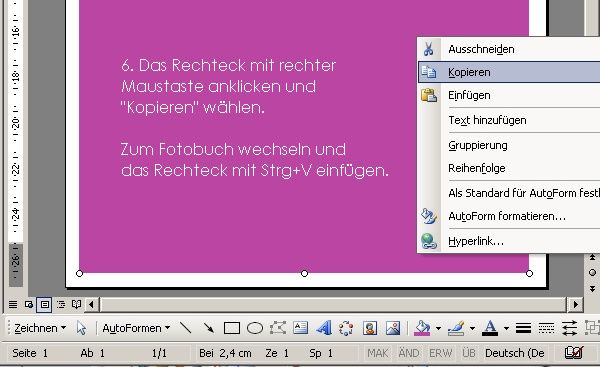Apply the fill color bucket
The width and height of the screenshot is (600, 367).
coord(422,328)
